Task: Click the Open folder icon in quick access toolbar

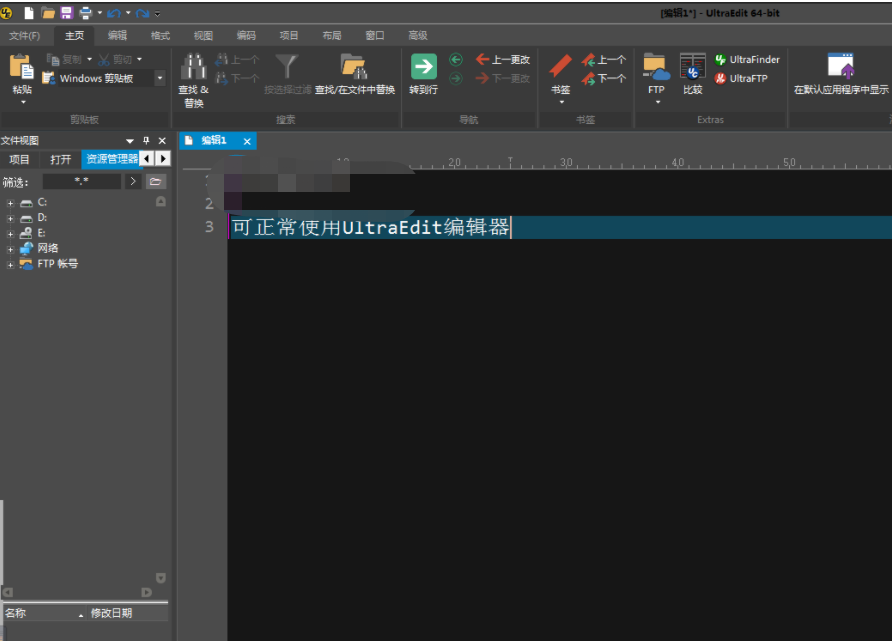Action: pos(48,13)
